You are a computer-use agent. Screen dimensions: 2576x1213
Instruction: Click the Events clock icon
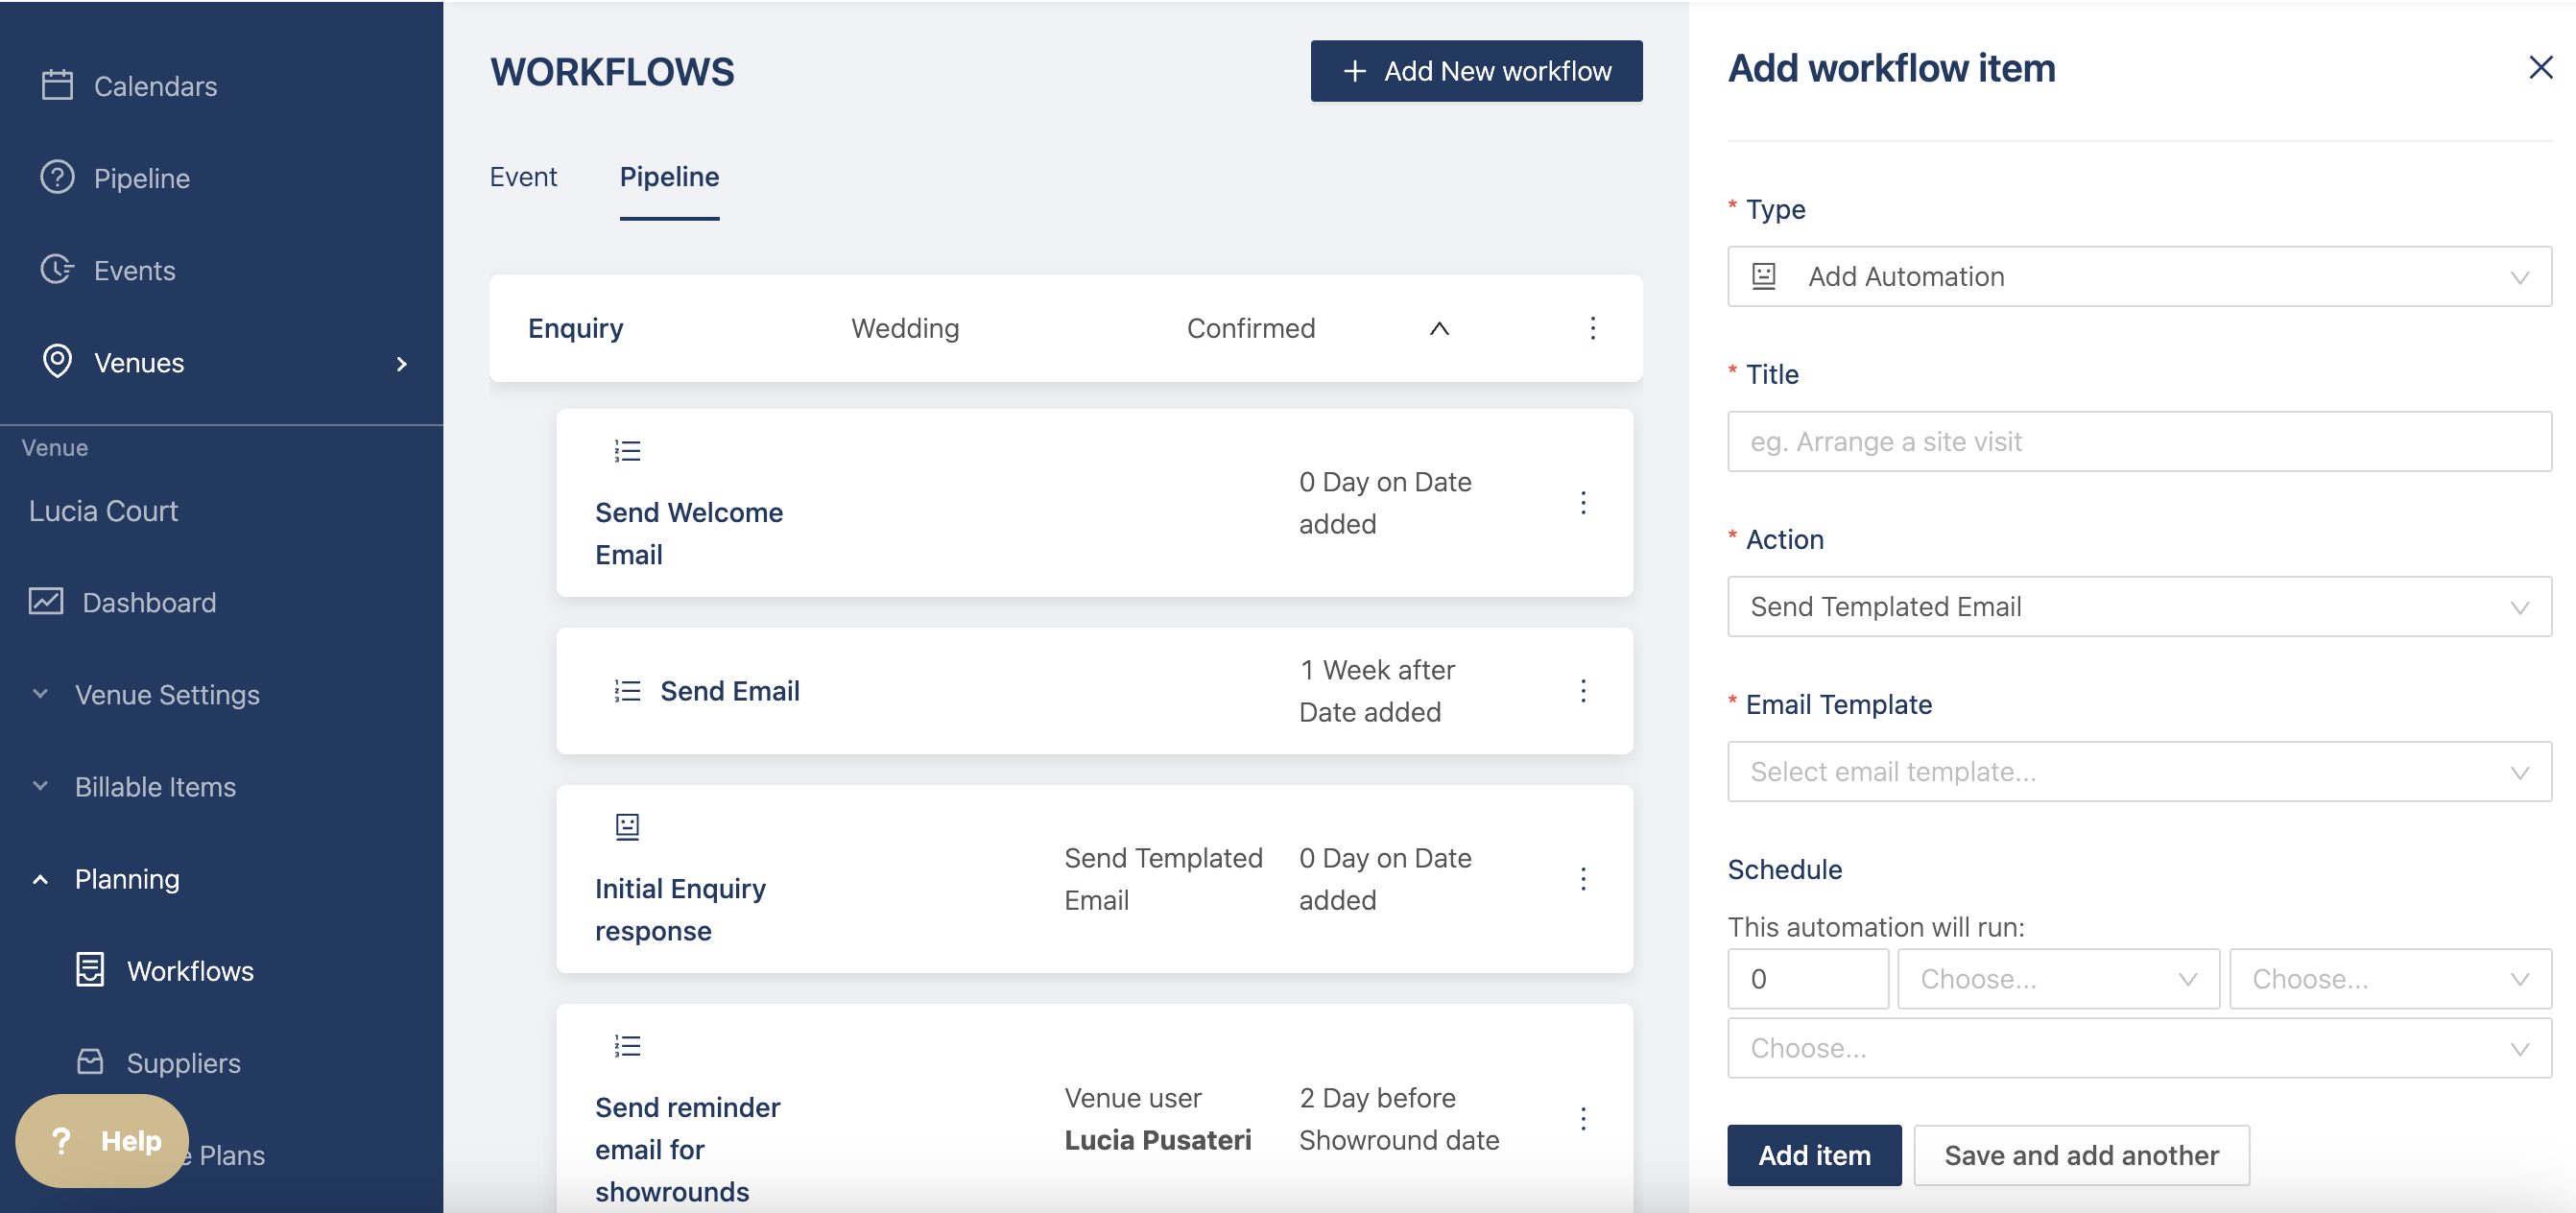57,270
